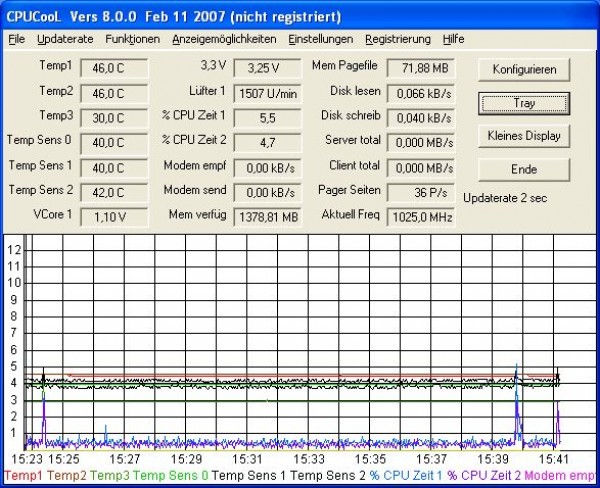Open the Funktionen menu
Image resolution: width=600 pixels, height=488 pixels.
coord(132,39)
